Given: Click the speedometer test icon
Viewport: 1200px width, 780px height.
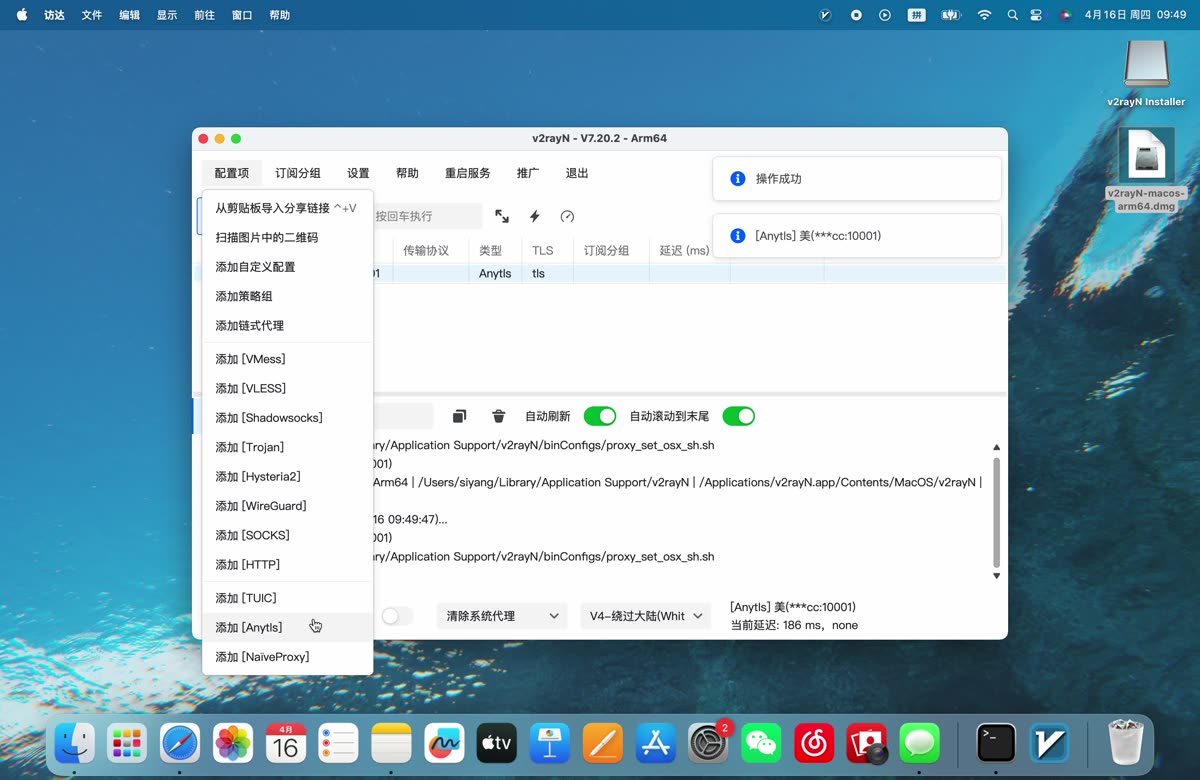Looking at the screenshot, I should [x=567, y=216].
